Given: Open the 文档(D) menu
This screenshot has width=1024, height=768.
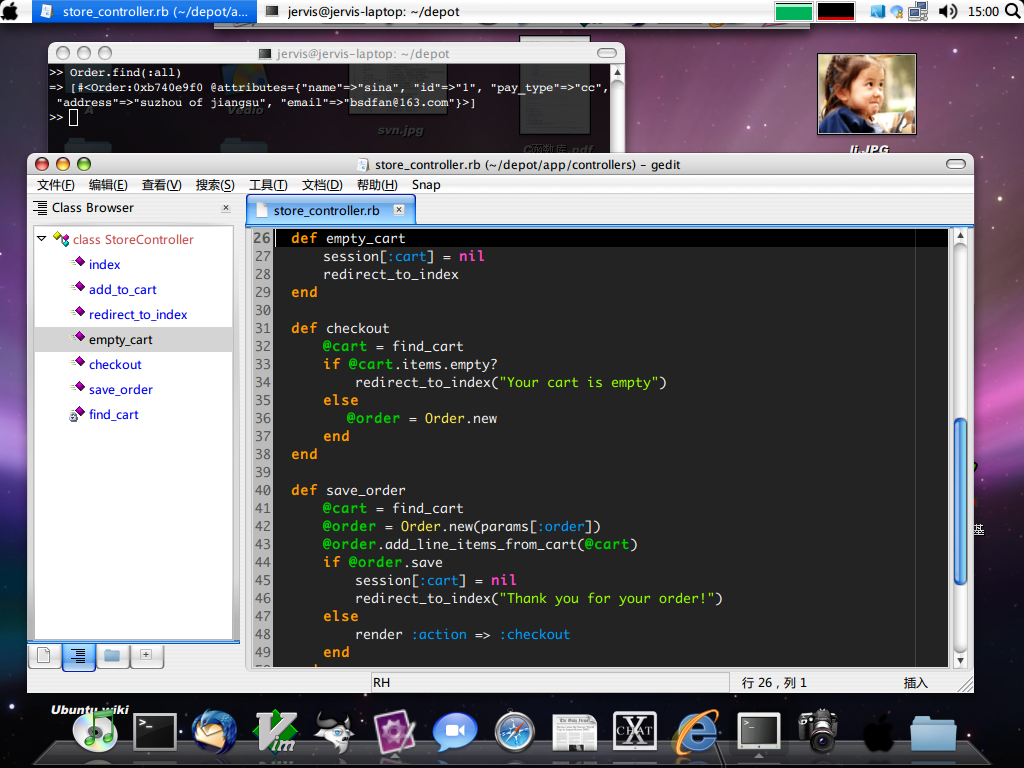Looking at the screenshot, I should pyautogui.click(x=322, y=185).
